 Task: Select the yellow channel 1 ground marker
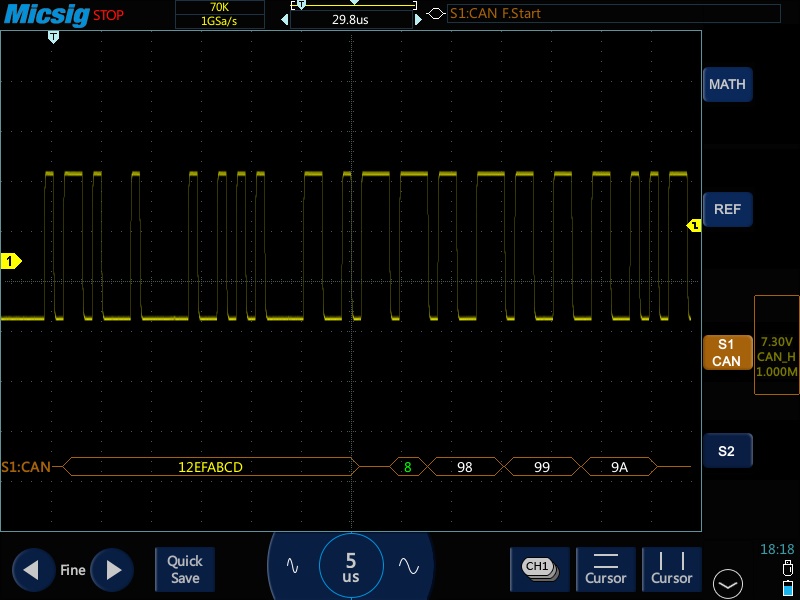click(x=11, y=262)
